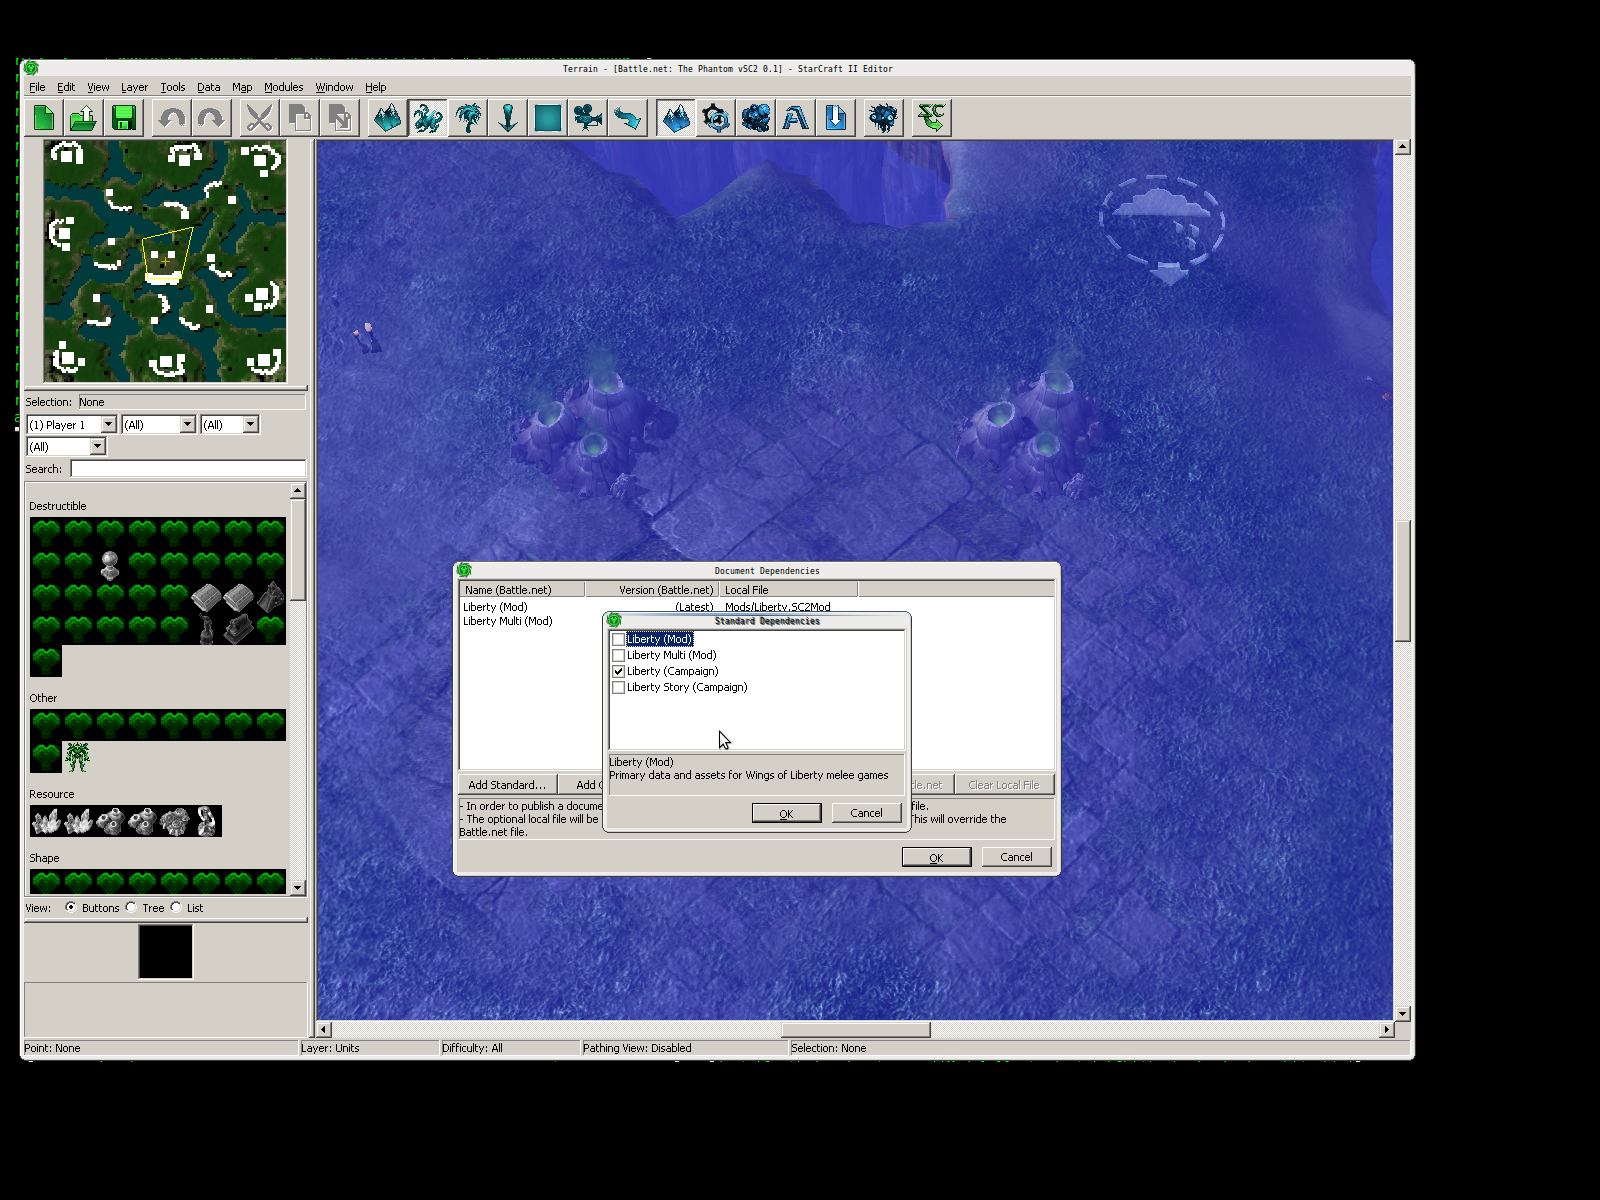Open the Modules menu
Screen dimensions: 1600x1200
coord(283,87)
